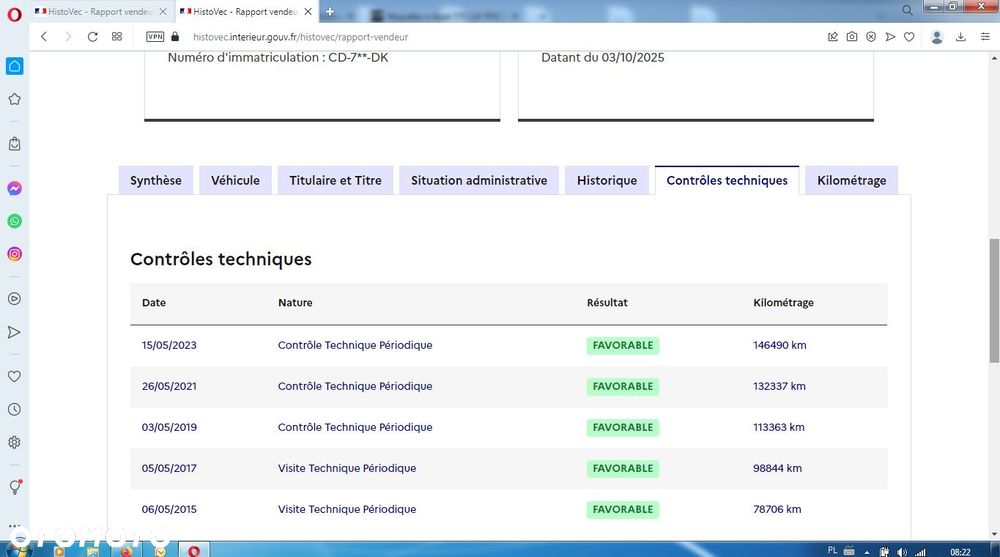This screenshot has width=1000, height=557.
Task: Open Instagram in the Opera sidebar
Action: (x=14, y=254)
